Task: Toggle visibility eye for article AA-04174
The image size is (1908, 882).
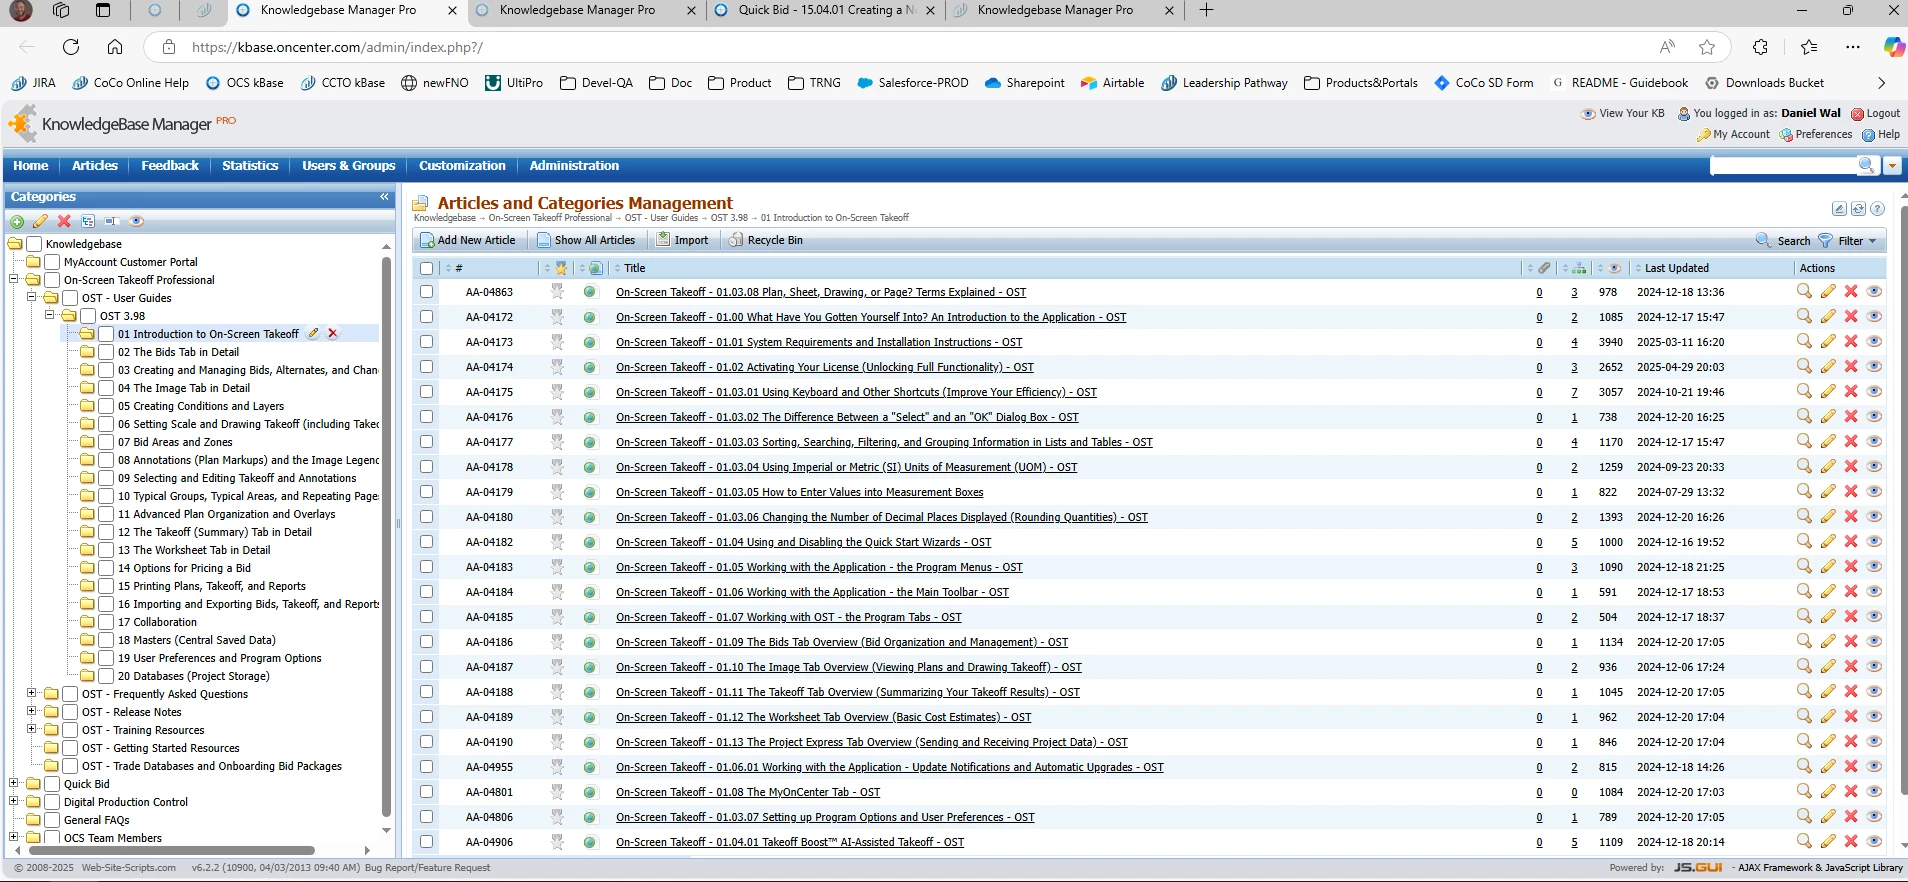Action: point(1874,366)
